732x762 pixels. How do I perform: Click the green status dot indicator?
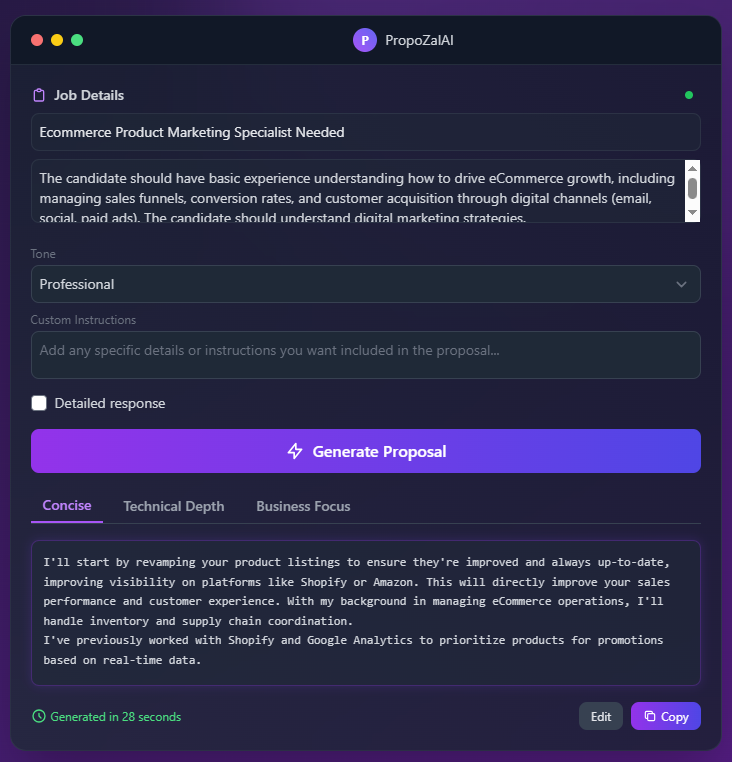pos(688,95)
